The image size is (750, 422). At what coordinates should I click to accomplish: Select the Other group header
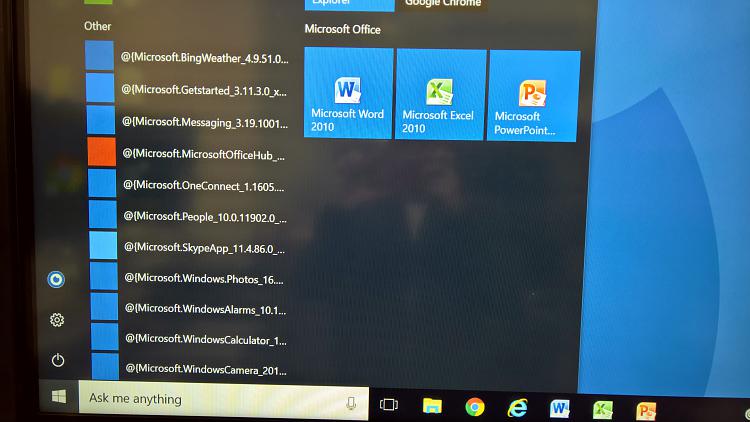(x=98, y=26)
